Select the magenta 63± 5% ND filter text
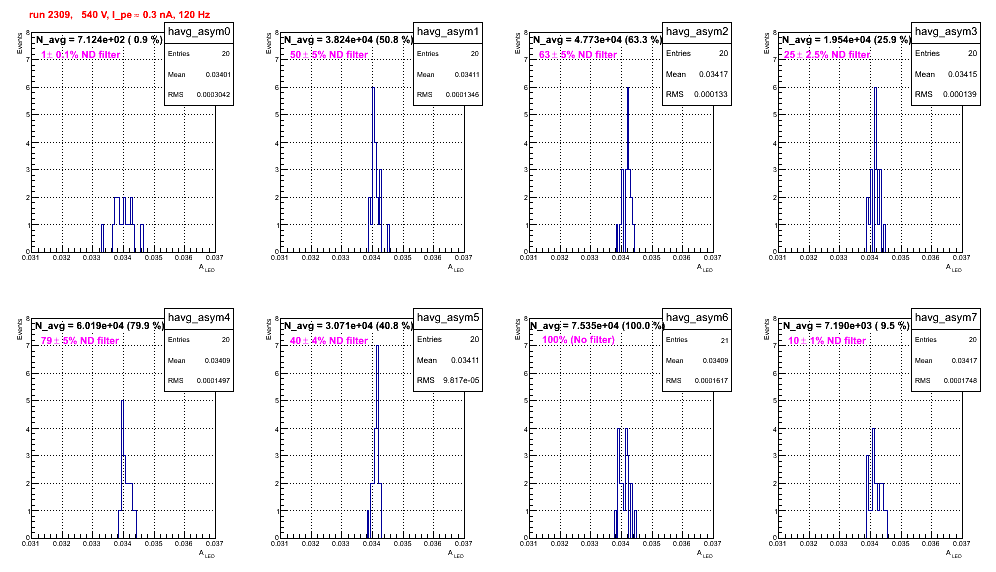Screen dimensions: 996x572 click(x=578, y=55)
